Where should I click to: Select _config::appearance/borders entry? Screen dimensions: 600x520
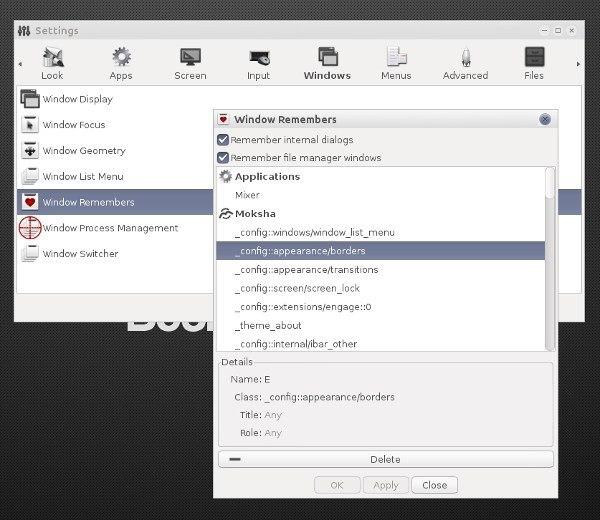[x=381, y=251]
